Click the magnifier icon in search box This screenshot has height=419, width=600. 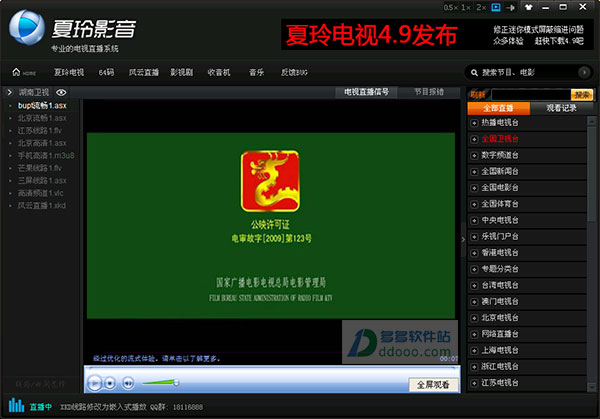pos(474,73)
